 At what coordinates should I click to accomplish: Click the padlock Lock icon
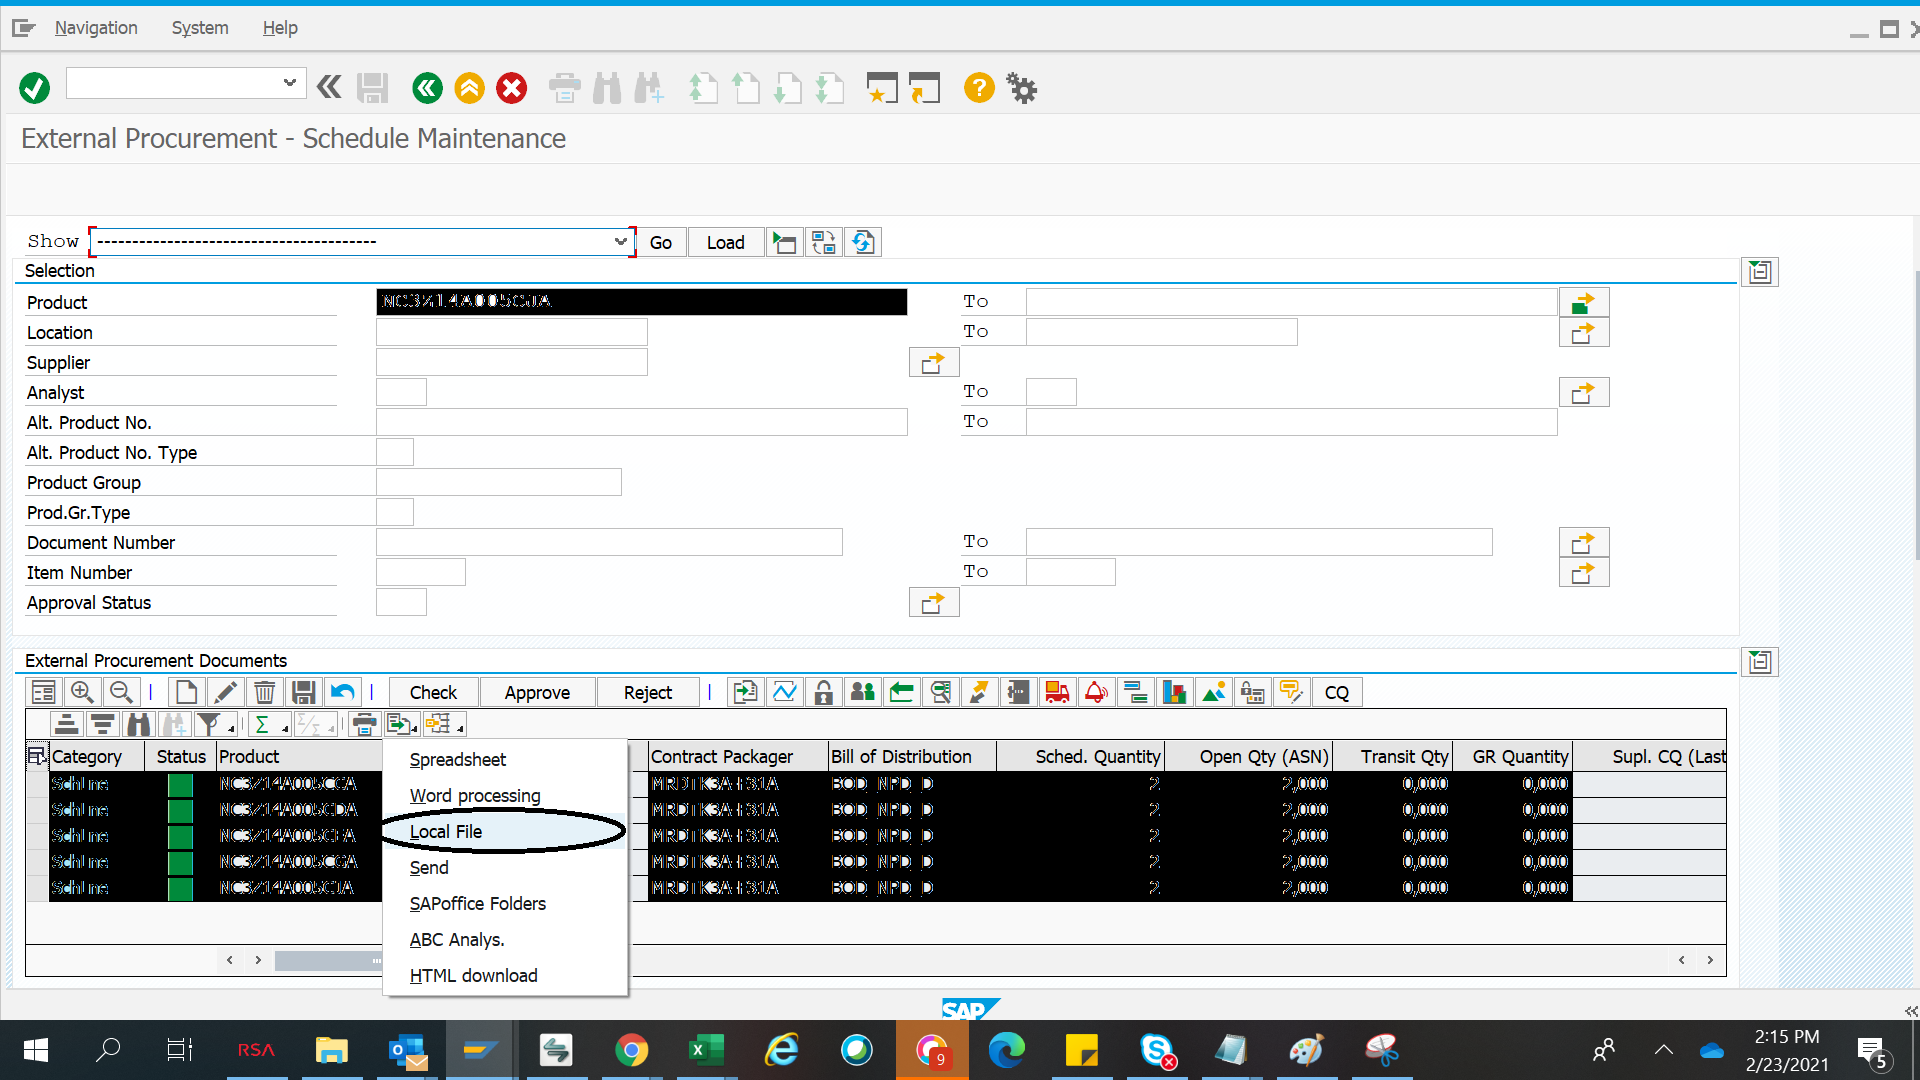click(x=823, y=692)
